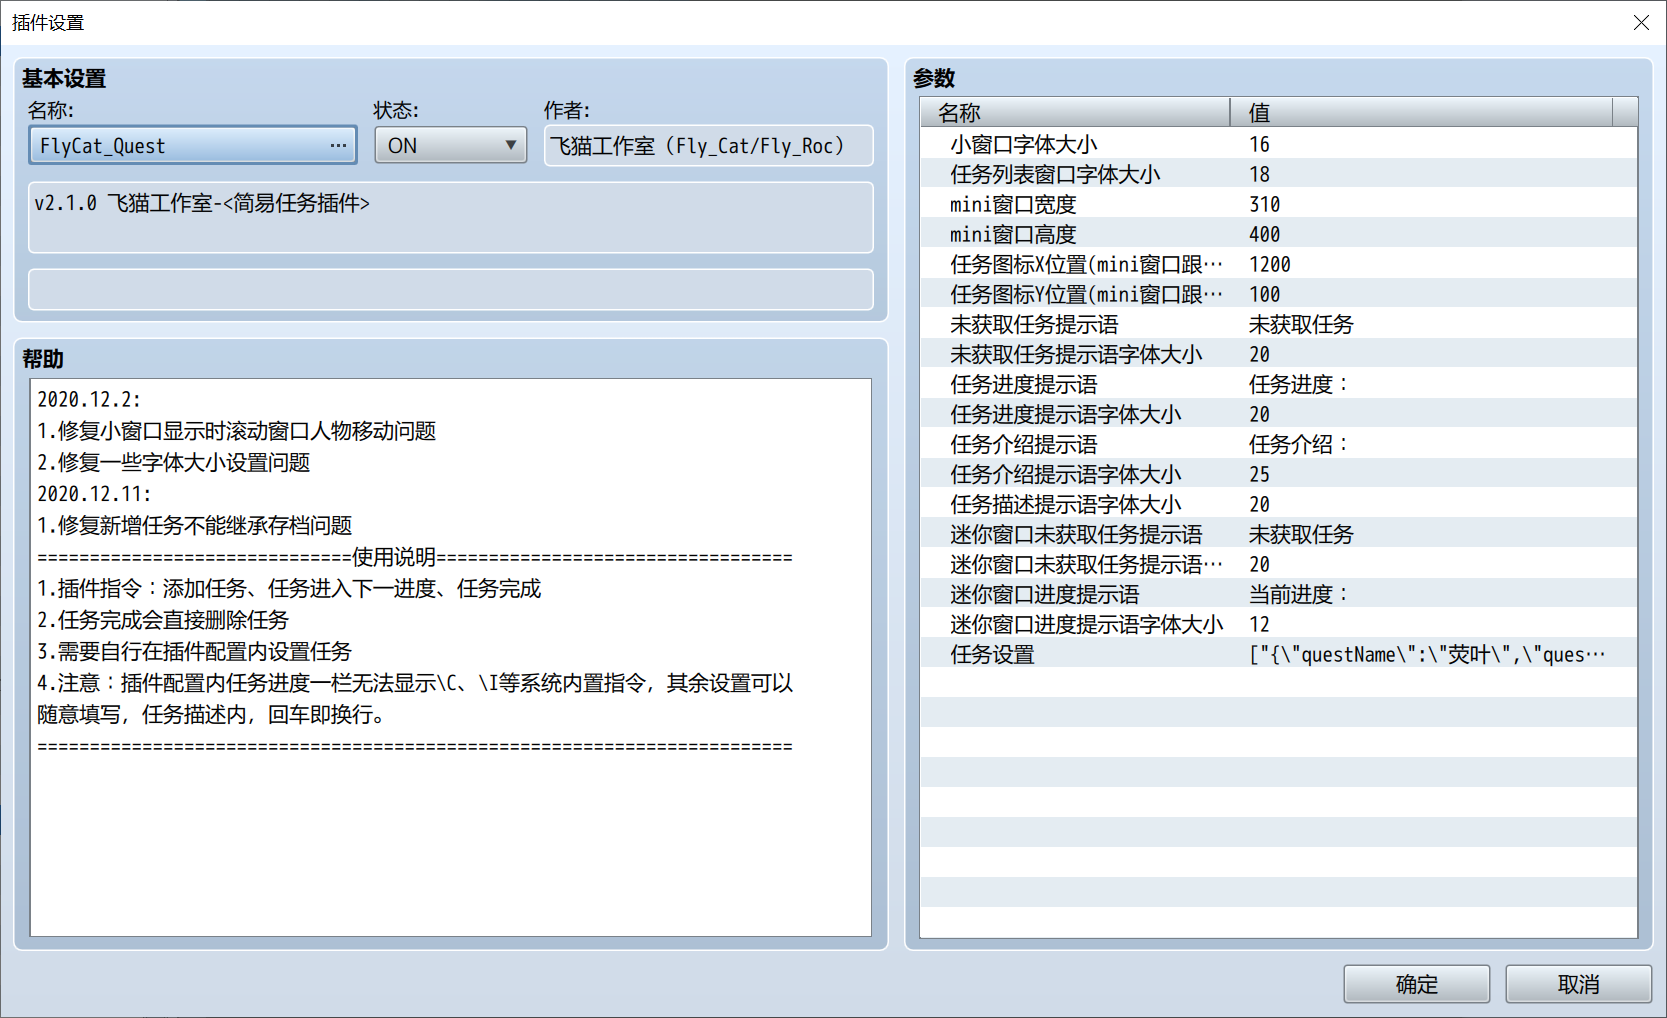Image resolution: width=1667 pixels, height=1018 pixels.
Task: Select the 未获取任务提示语字体大小 parameter
Action: 1278,354
